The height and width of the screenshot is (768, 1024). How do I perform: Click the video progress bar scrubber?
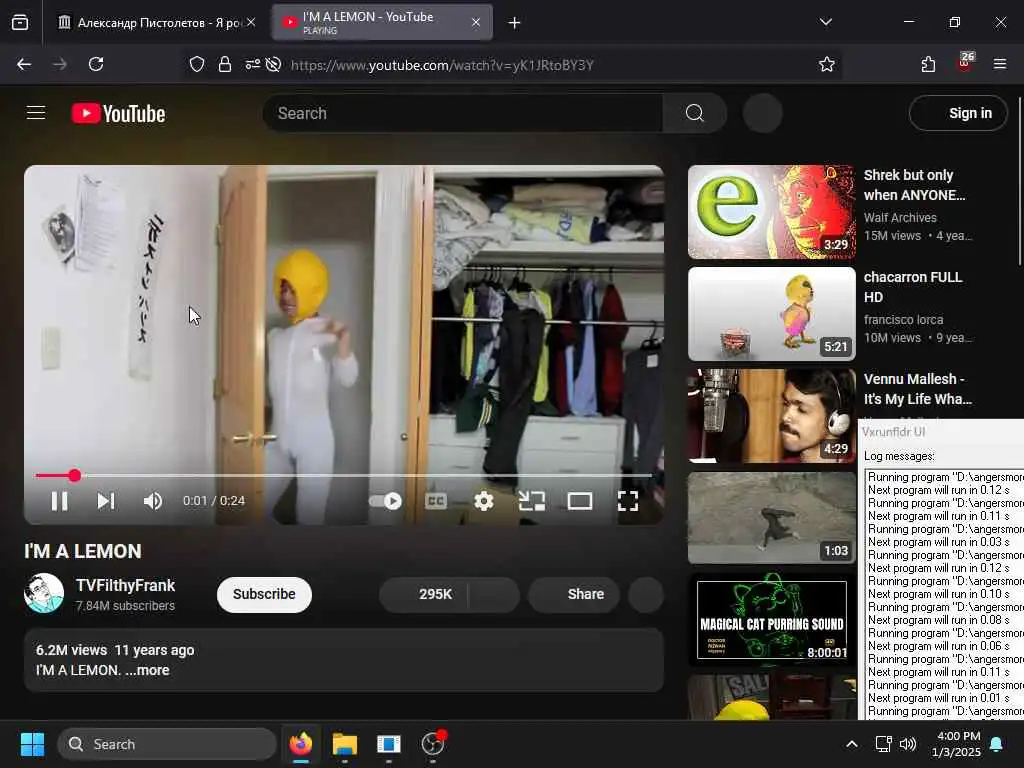click(74, 475)
